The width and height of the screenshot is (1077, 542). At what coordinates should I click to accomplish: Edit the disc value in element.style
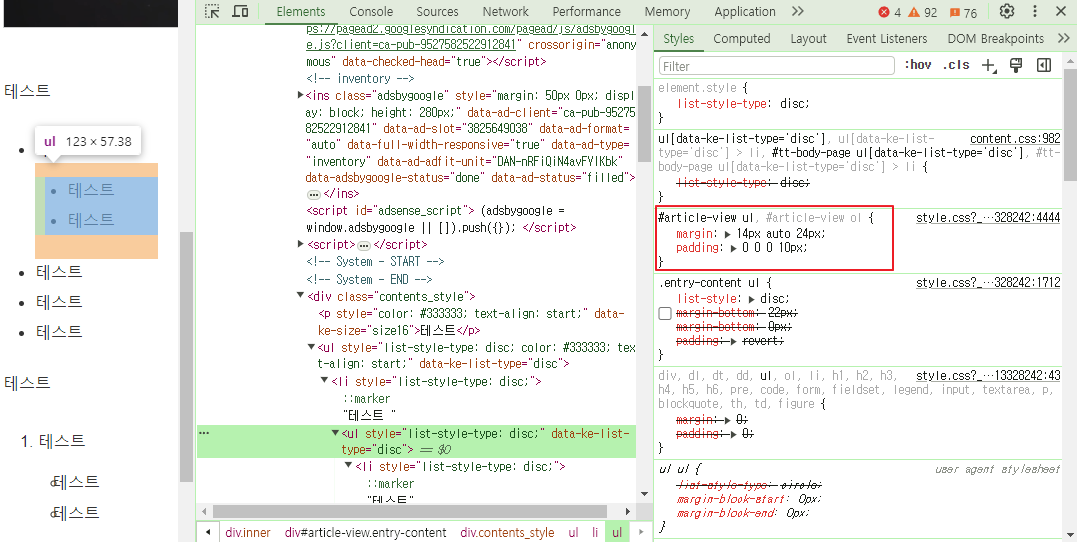point(795,103)
